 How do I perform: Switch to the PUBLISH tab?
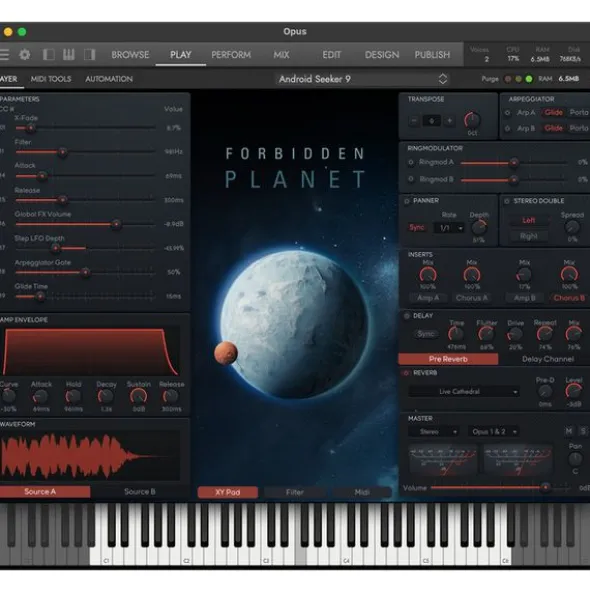(x=432, y=55)
